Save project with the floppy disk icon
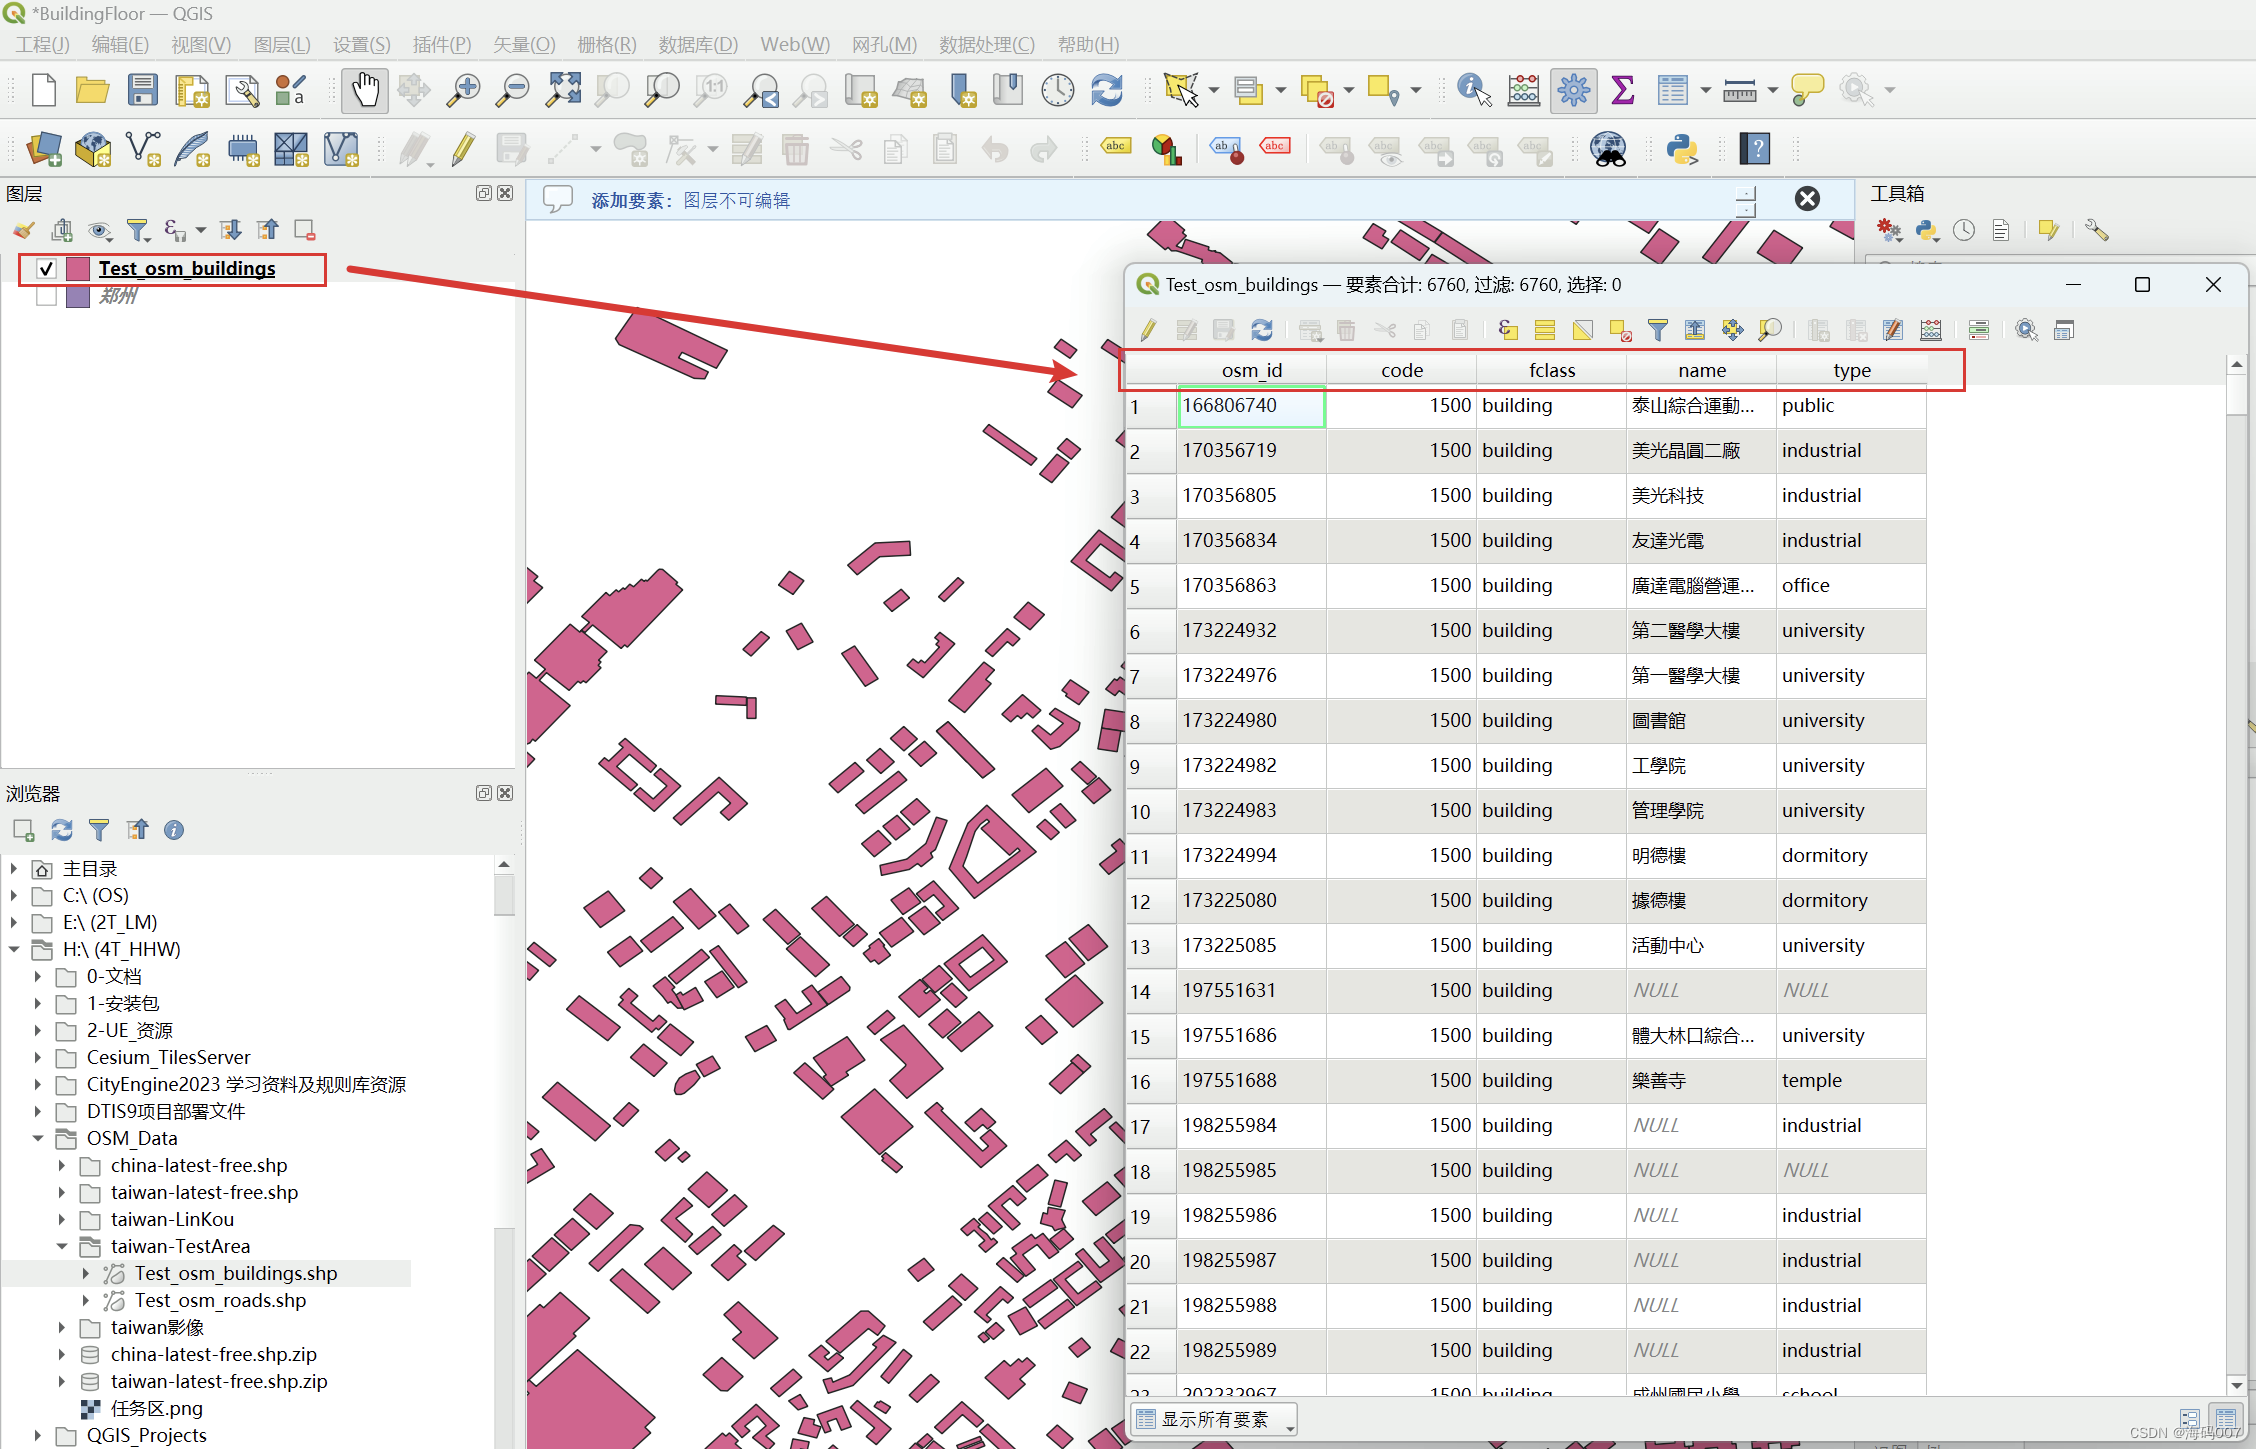The image size is (2256, 1449). pyautogui.click(x=142, y=91)
